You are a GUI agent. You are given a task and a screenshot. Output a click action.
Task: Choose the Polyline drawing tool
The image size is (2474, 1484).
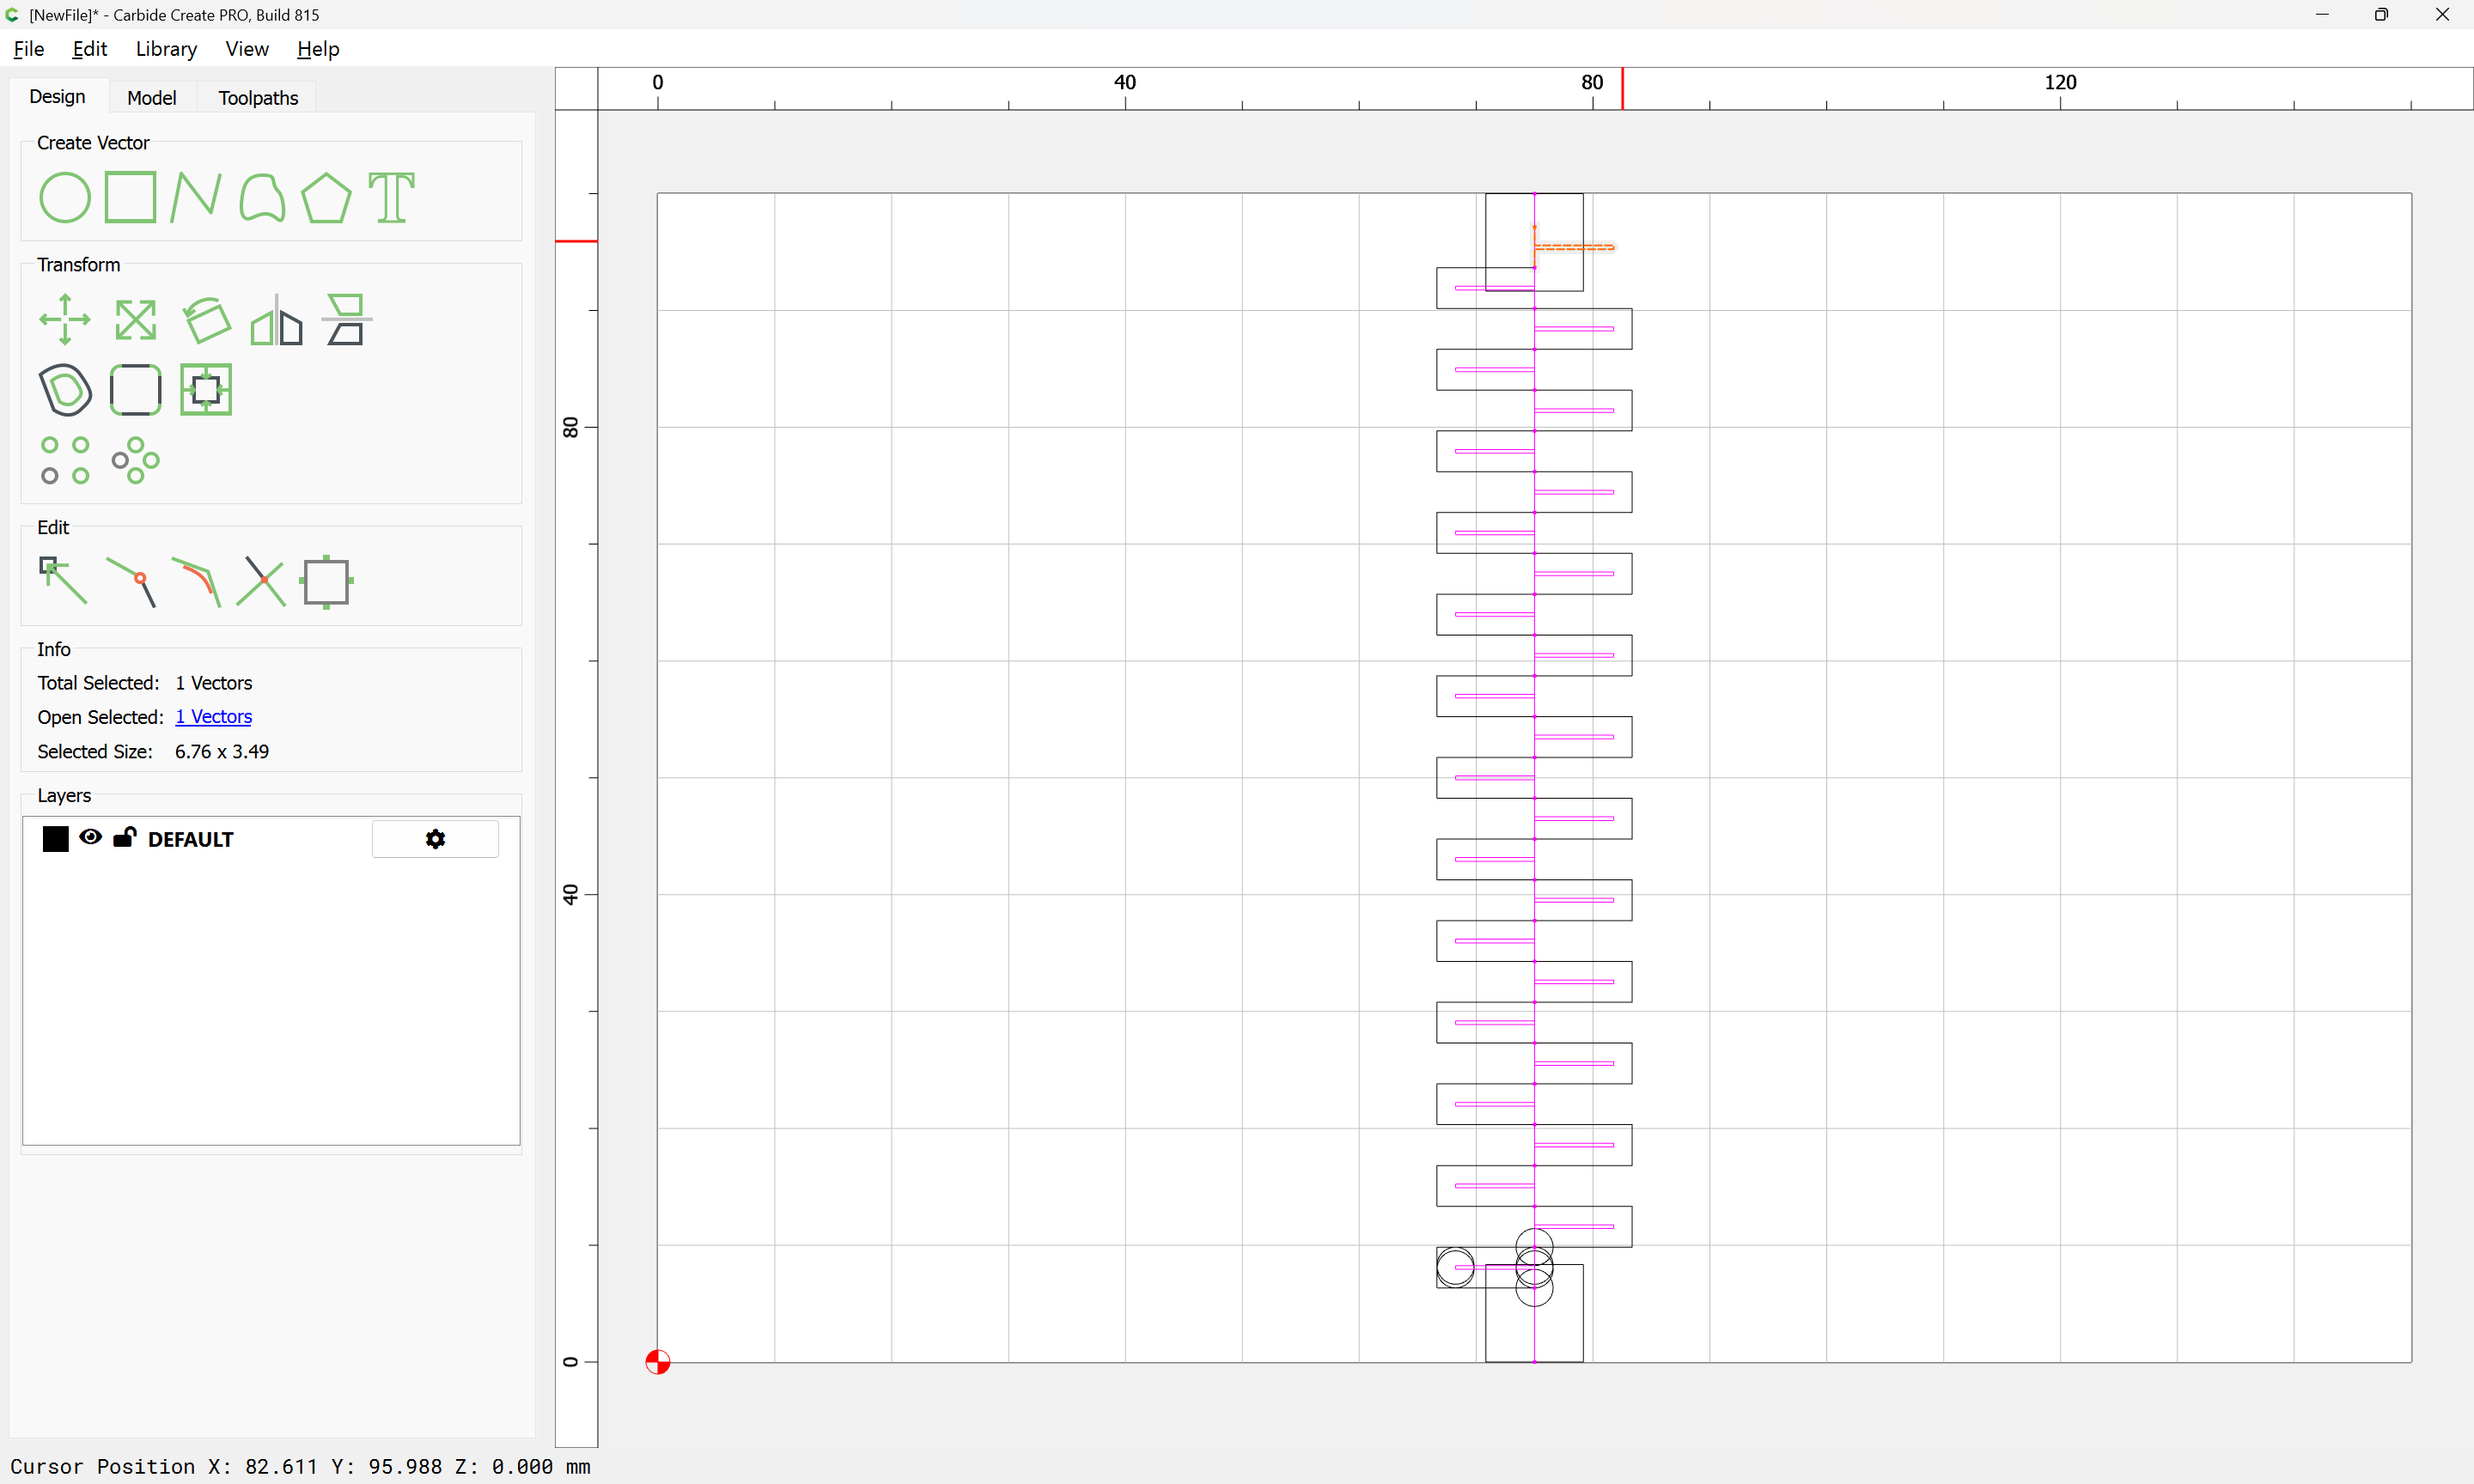pyautogui.click(x=195, y=197)
